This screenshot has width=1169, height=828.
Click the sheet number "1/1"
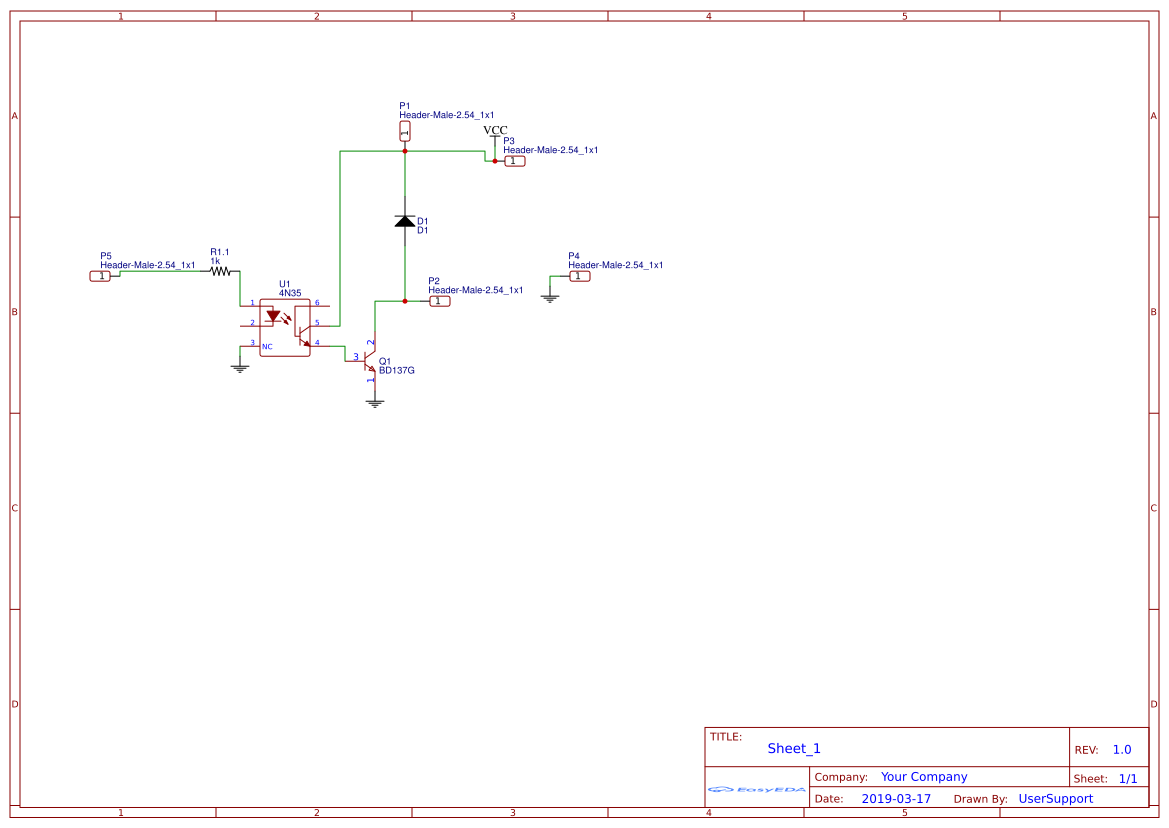[1128, 779]
